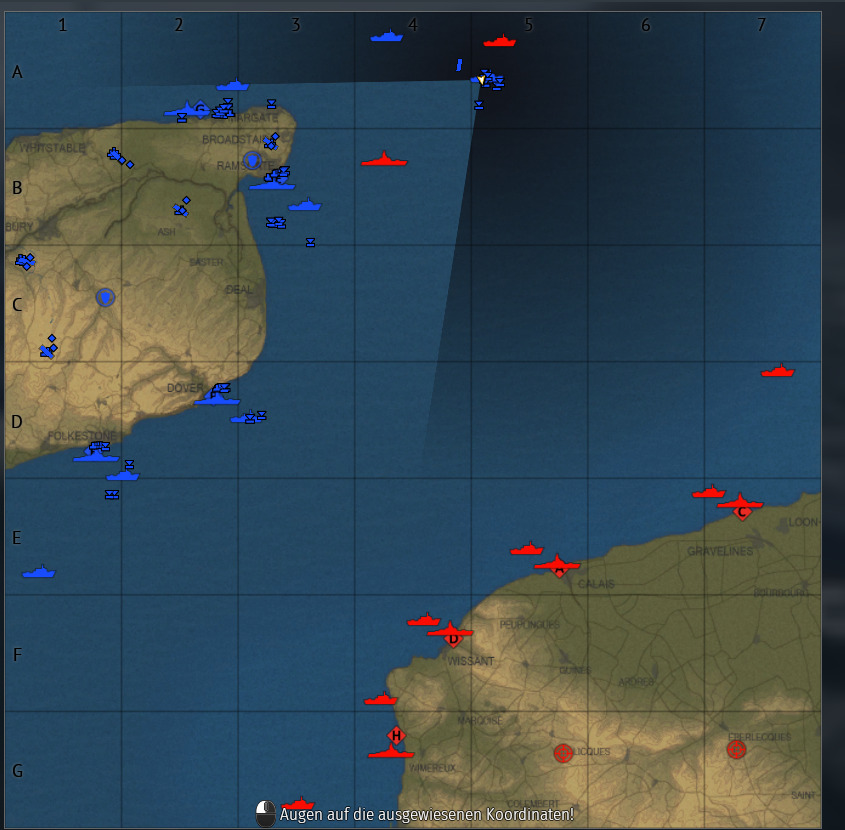
Task: Select the blue ship at top of column 4
Action: (386, 36)
